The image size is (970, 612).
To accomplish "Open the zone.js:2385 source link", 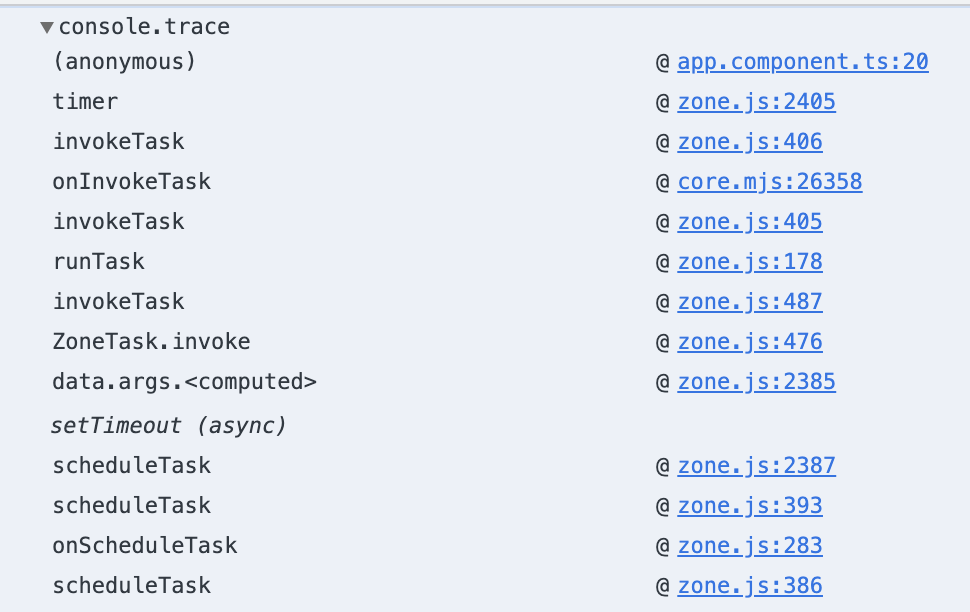I will coord(756,382).
